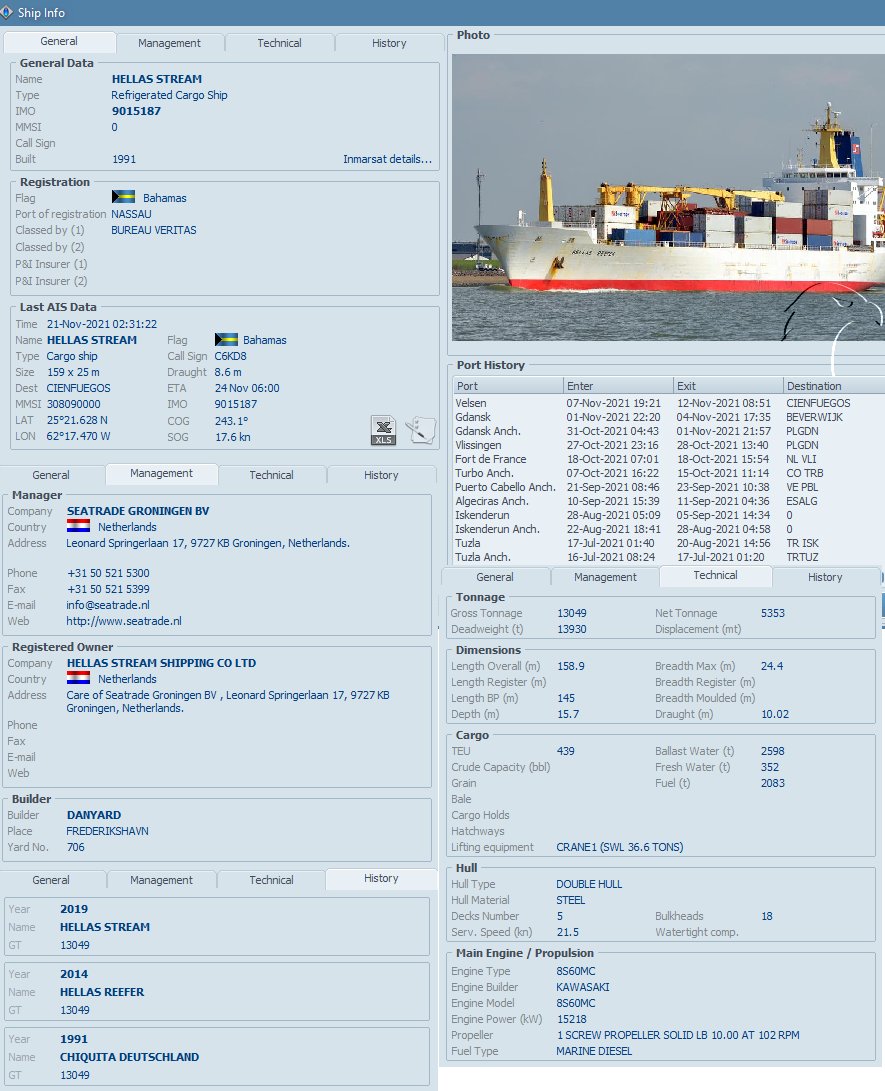The image size is (885, 1091).
Task: Open History tab above General Data section
Action: 389,43
